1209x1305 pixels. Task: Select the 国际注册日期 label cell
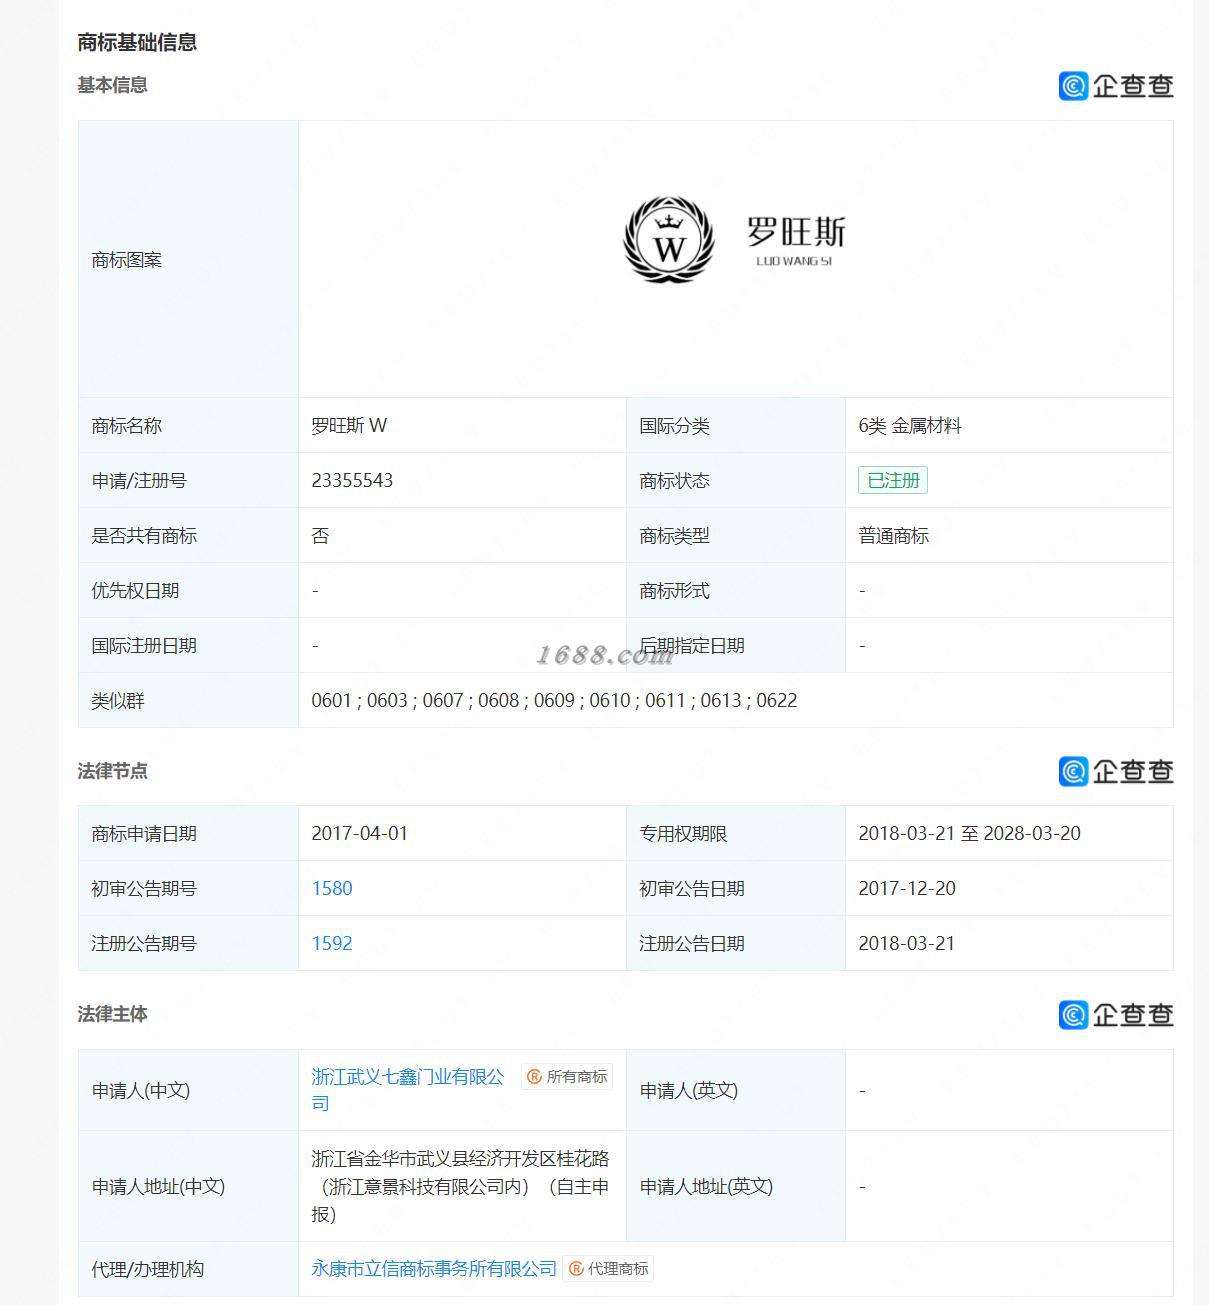tap(188, 645)
